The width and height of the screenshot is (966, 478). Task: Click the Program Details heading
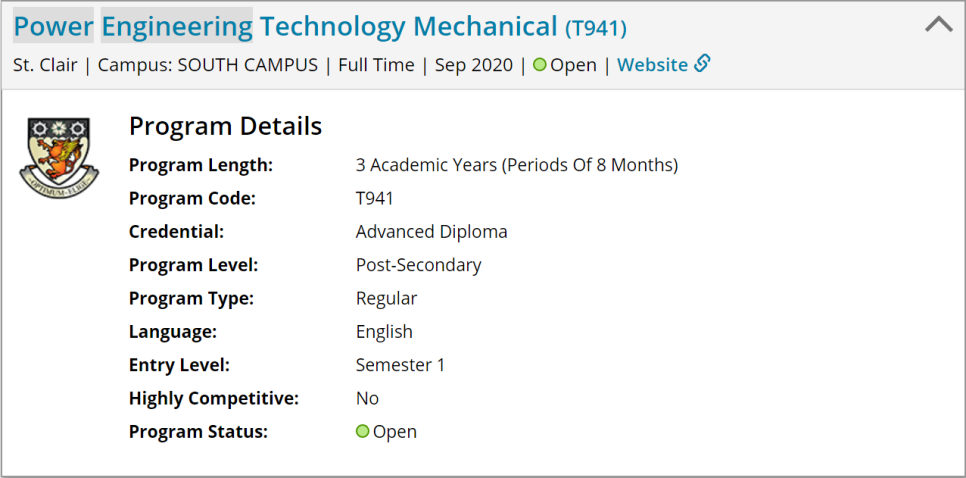(x=225, y=126)
